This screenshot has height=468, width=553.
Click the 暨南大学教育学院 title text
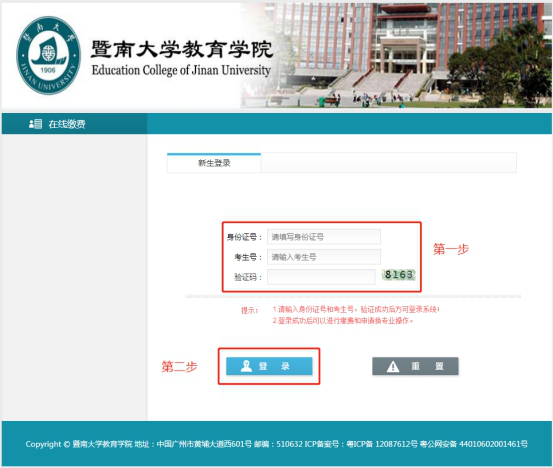point(182,49)
